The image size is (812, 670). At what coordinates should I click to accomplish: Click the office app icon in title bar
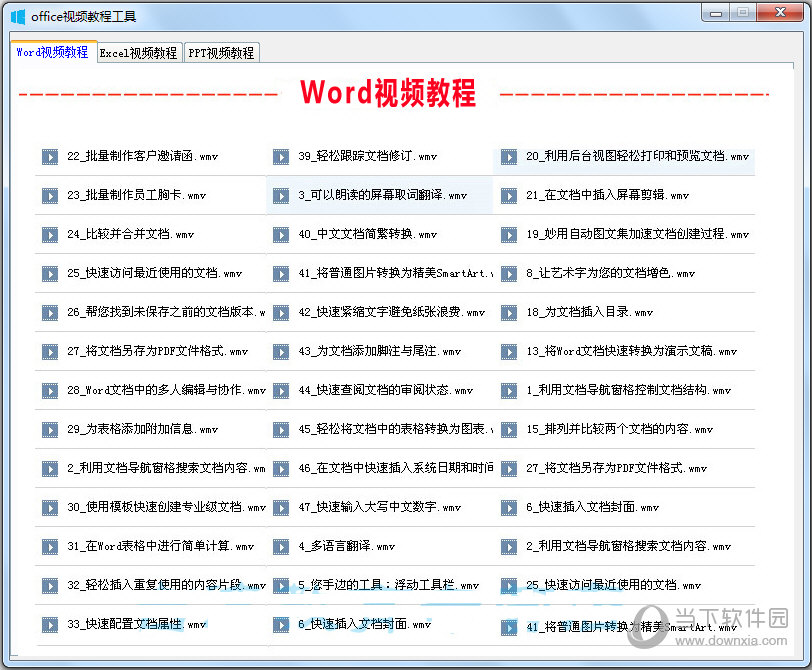tap(18, 16)
